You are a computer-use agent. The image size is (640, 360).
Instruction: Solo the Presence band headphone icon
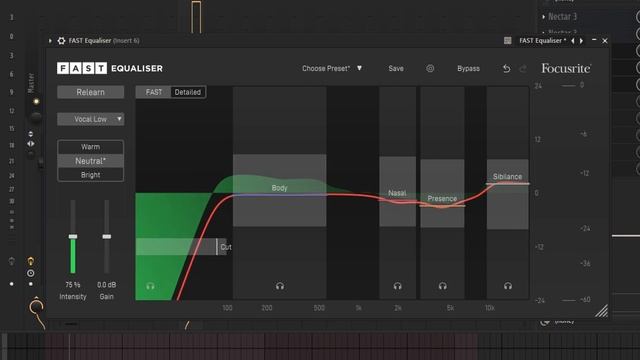[442, 286]
